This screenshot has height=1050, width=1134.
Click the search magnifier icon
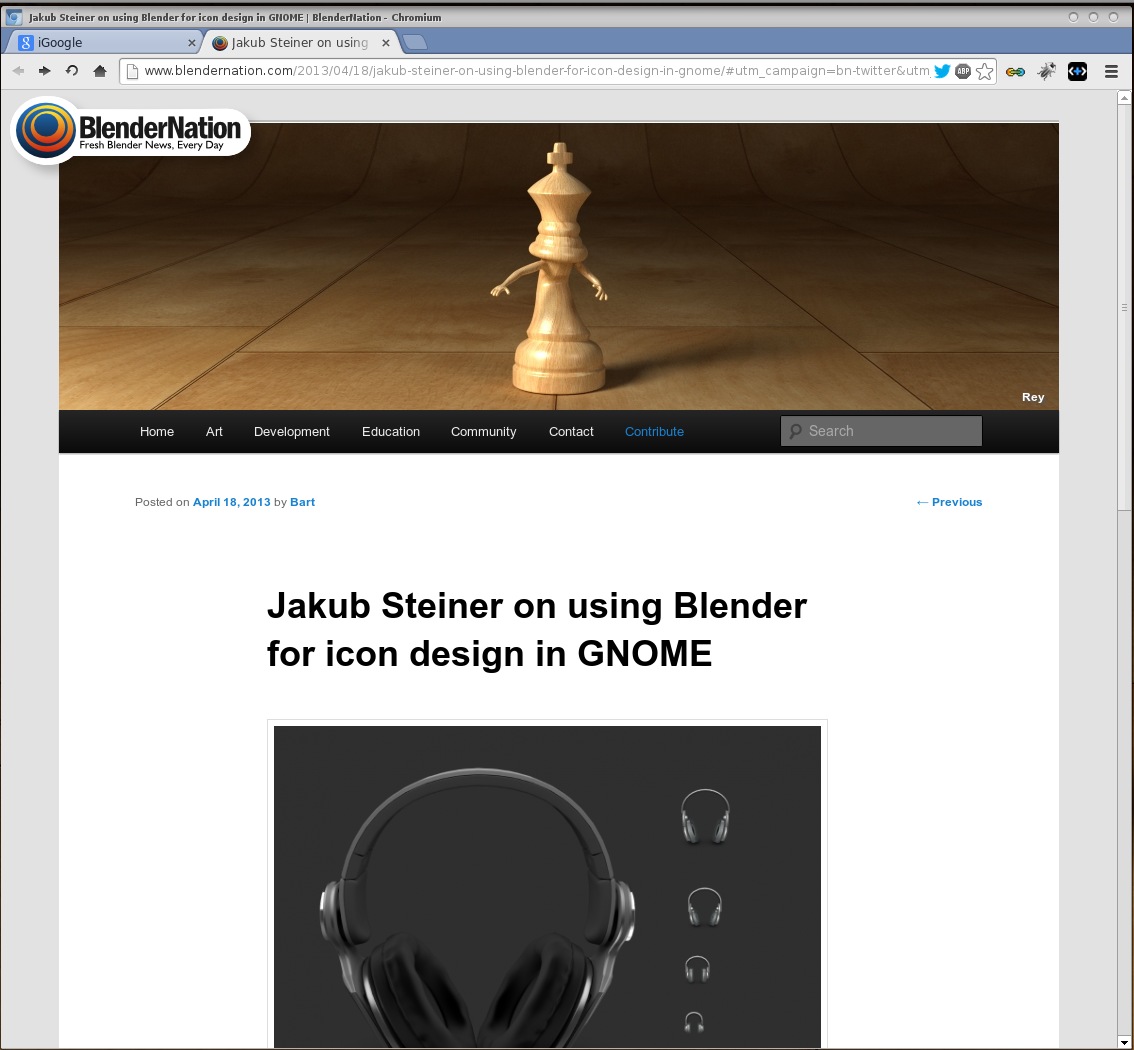[x=796, y=431]
